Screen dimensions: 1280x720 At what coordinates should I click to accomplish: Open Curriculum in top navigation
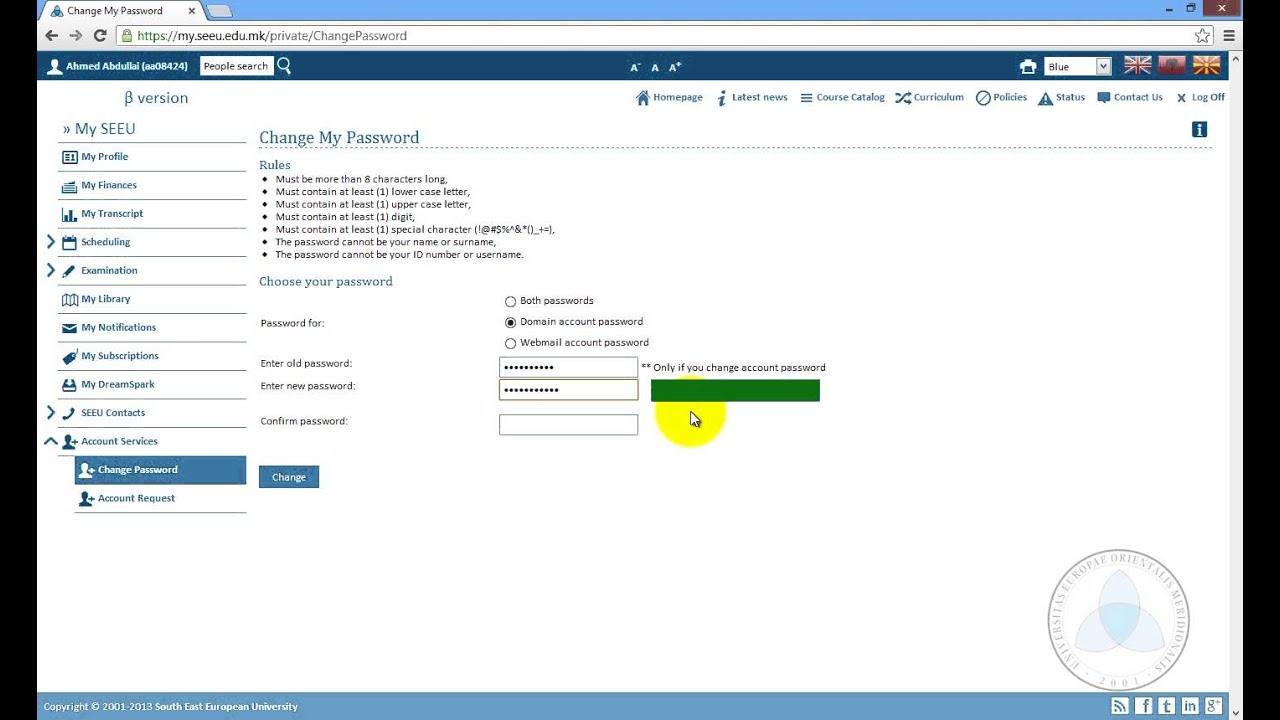[929, 97]
